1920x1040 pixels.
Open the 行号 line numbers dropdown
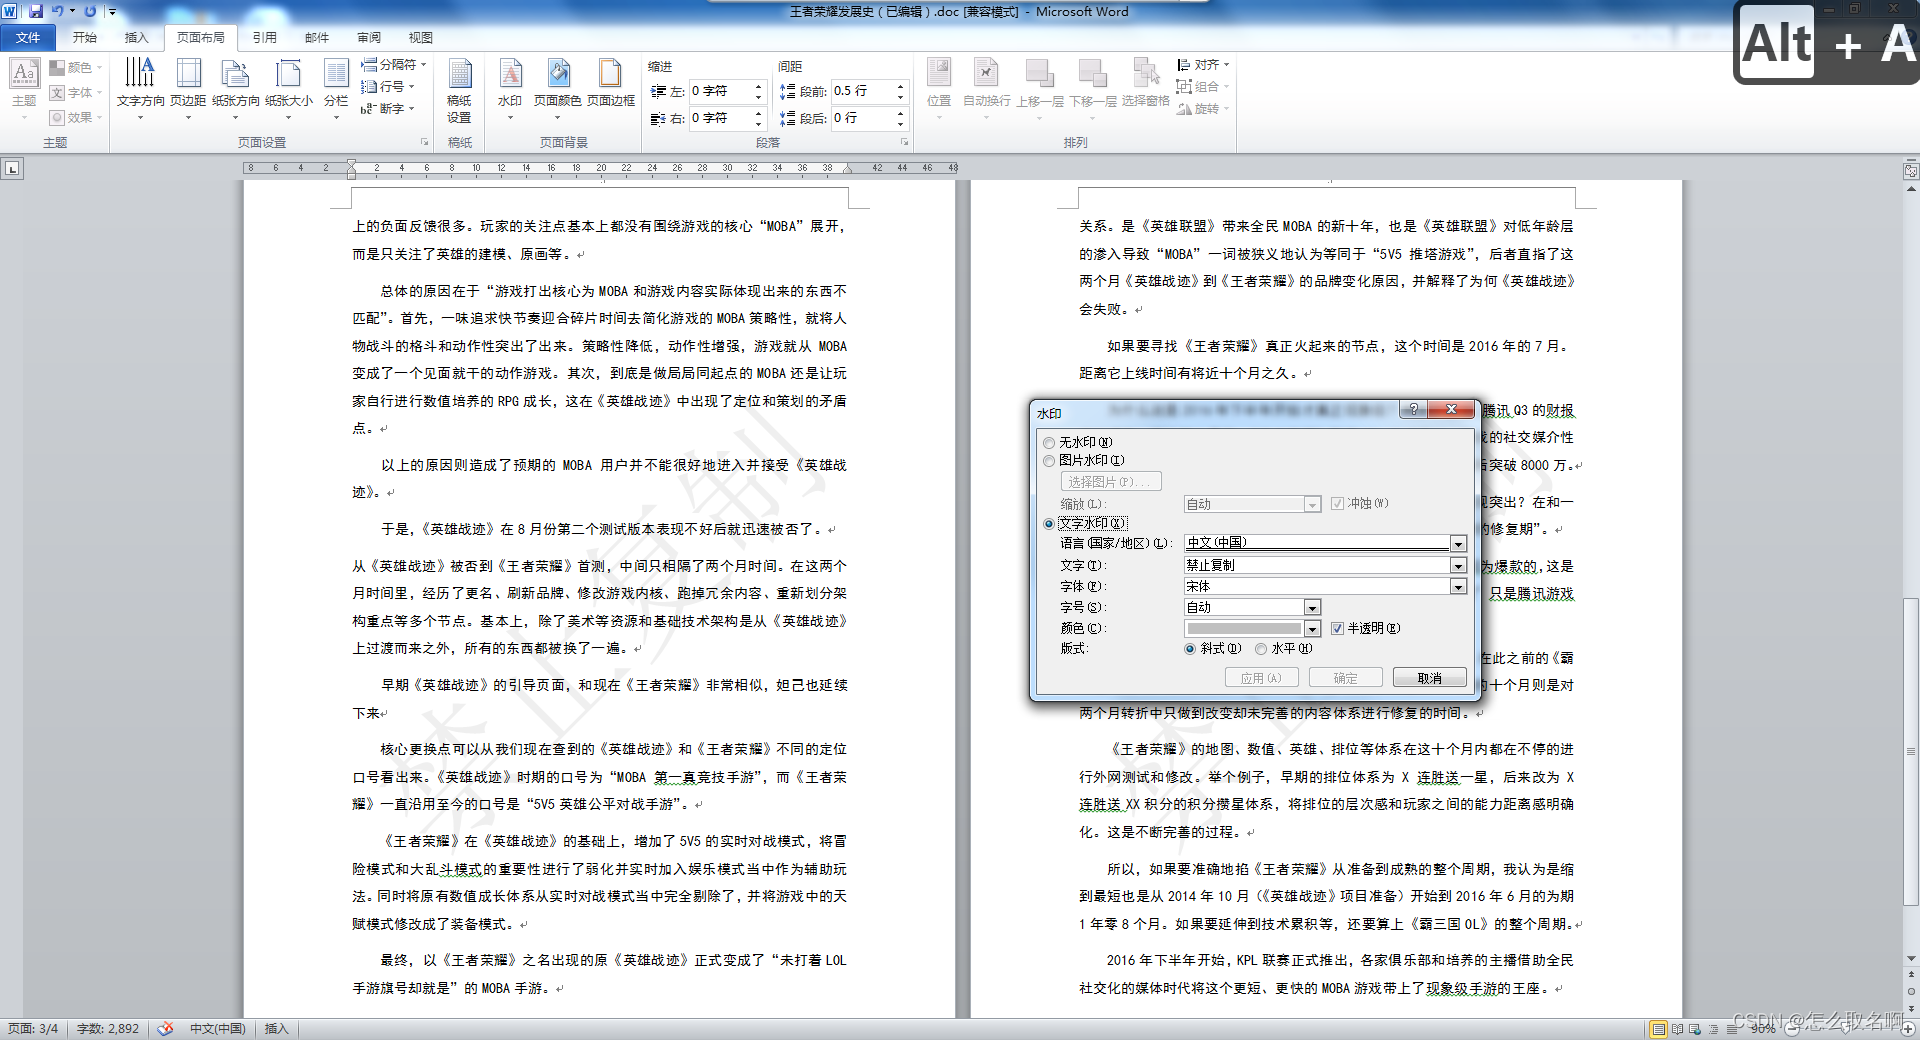[x=388, y=86]
